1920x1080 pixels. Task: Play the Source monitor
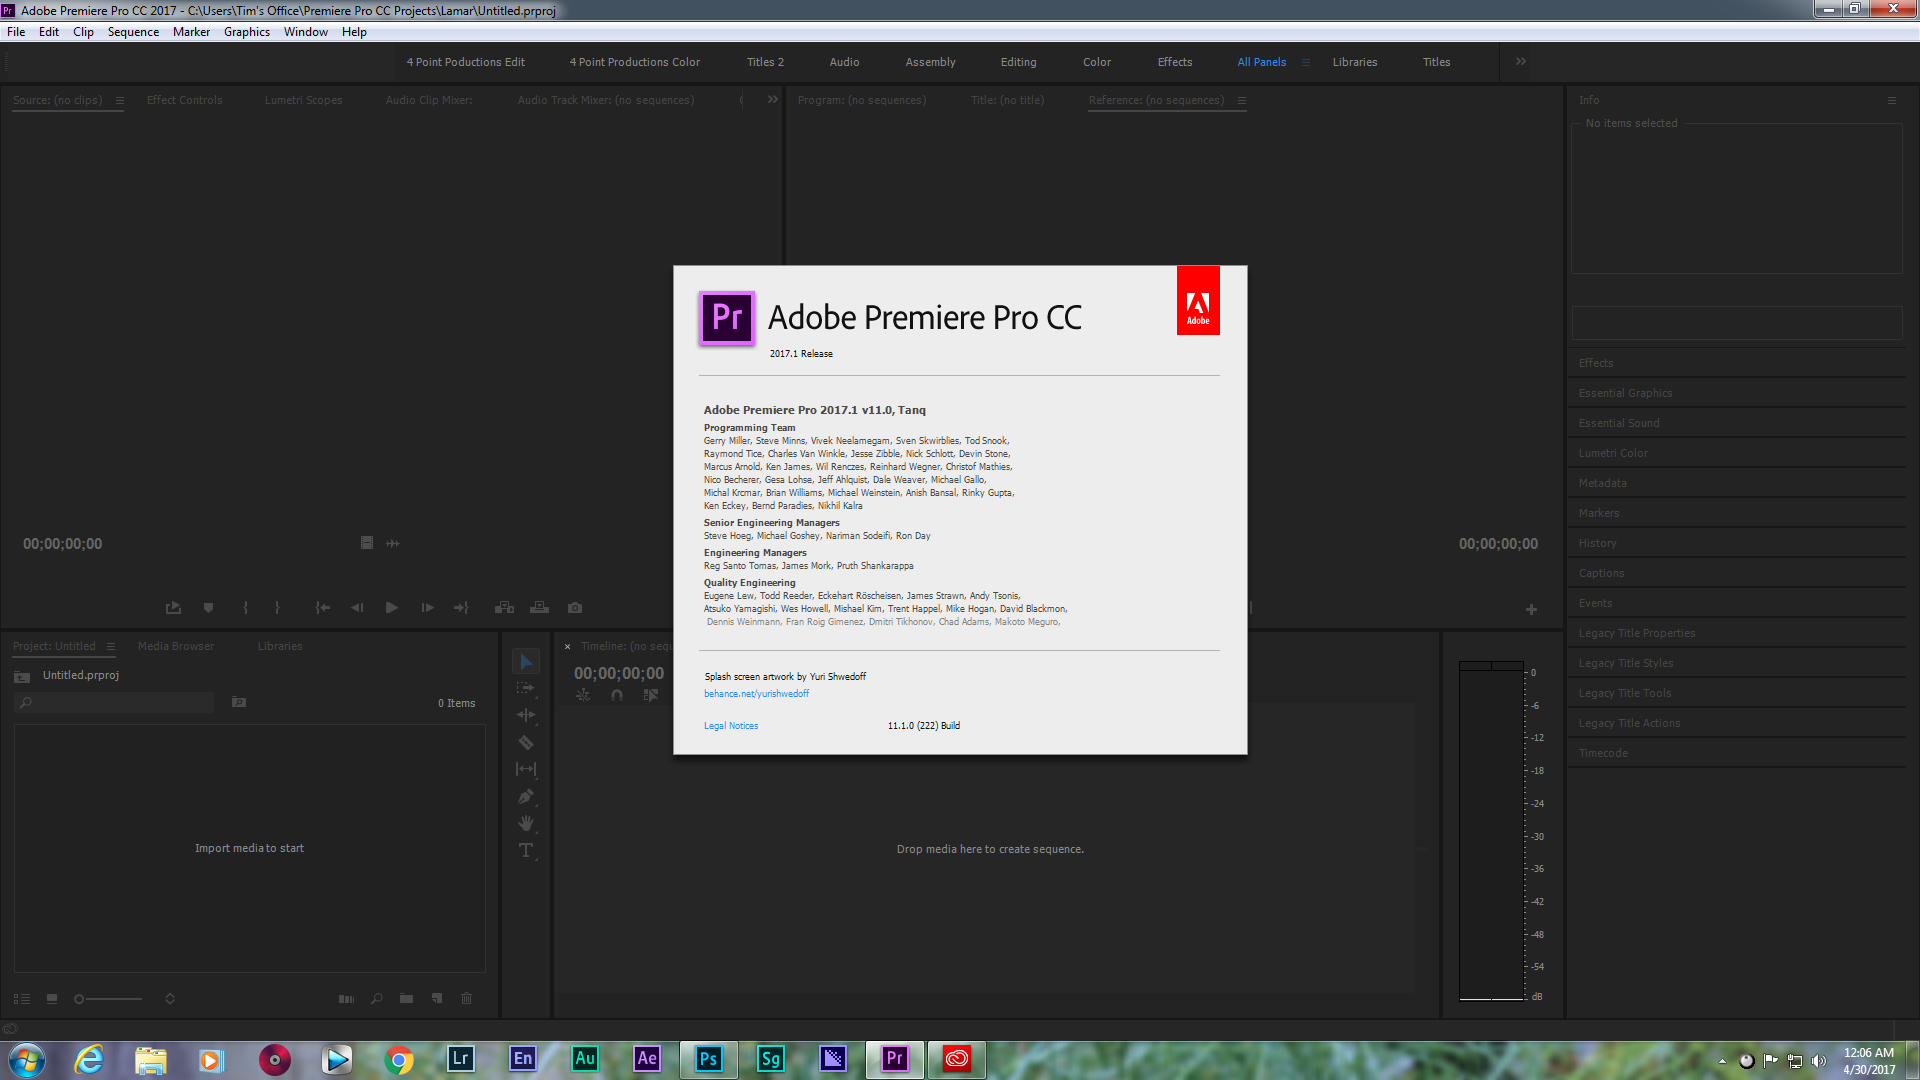(x=392, y=607)
